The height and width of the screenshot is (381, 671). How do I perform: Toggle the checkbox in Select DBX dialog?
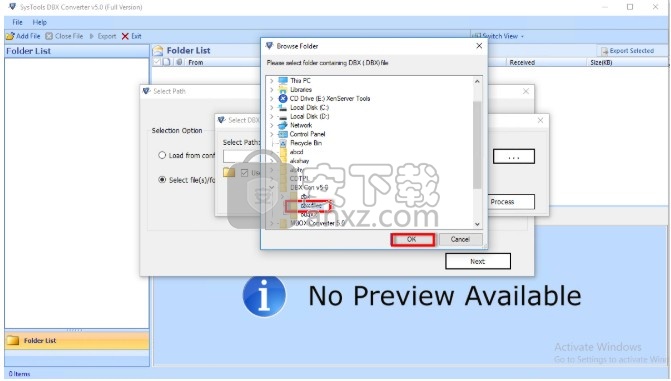(244, 173)
